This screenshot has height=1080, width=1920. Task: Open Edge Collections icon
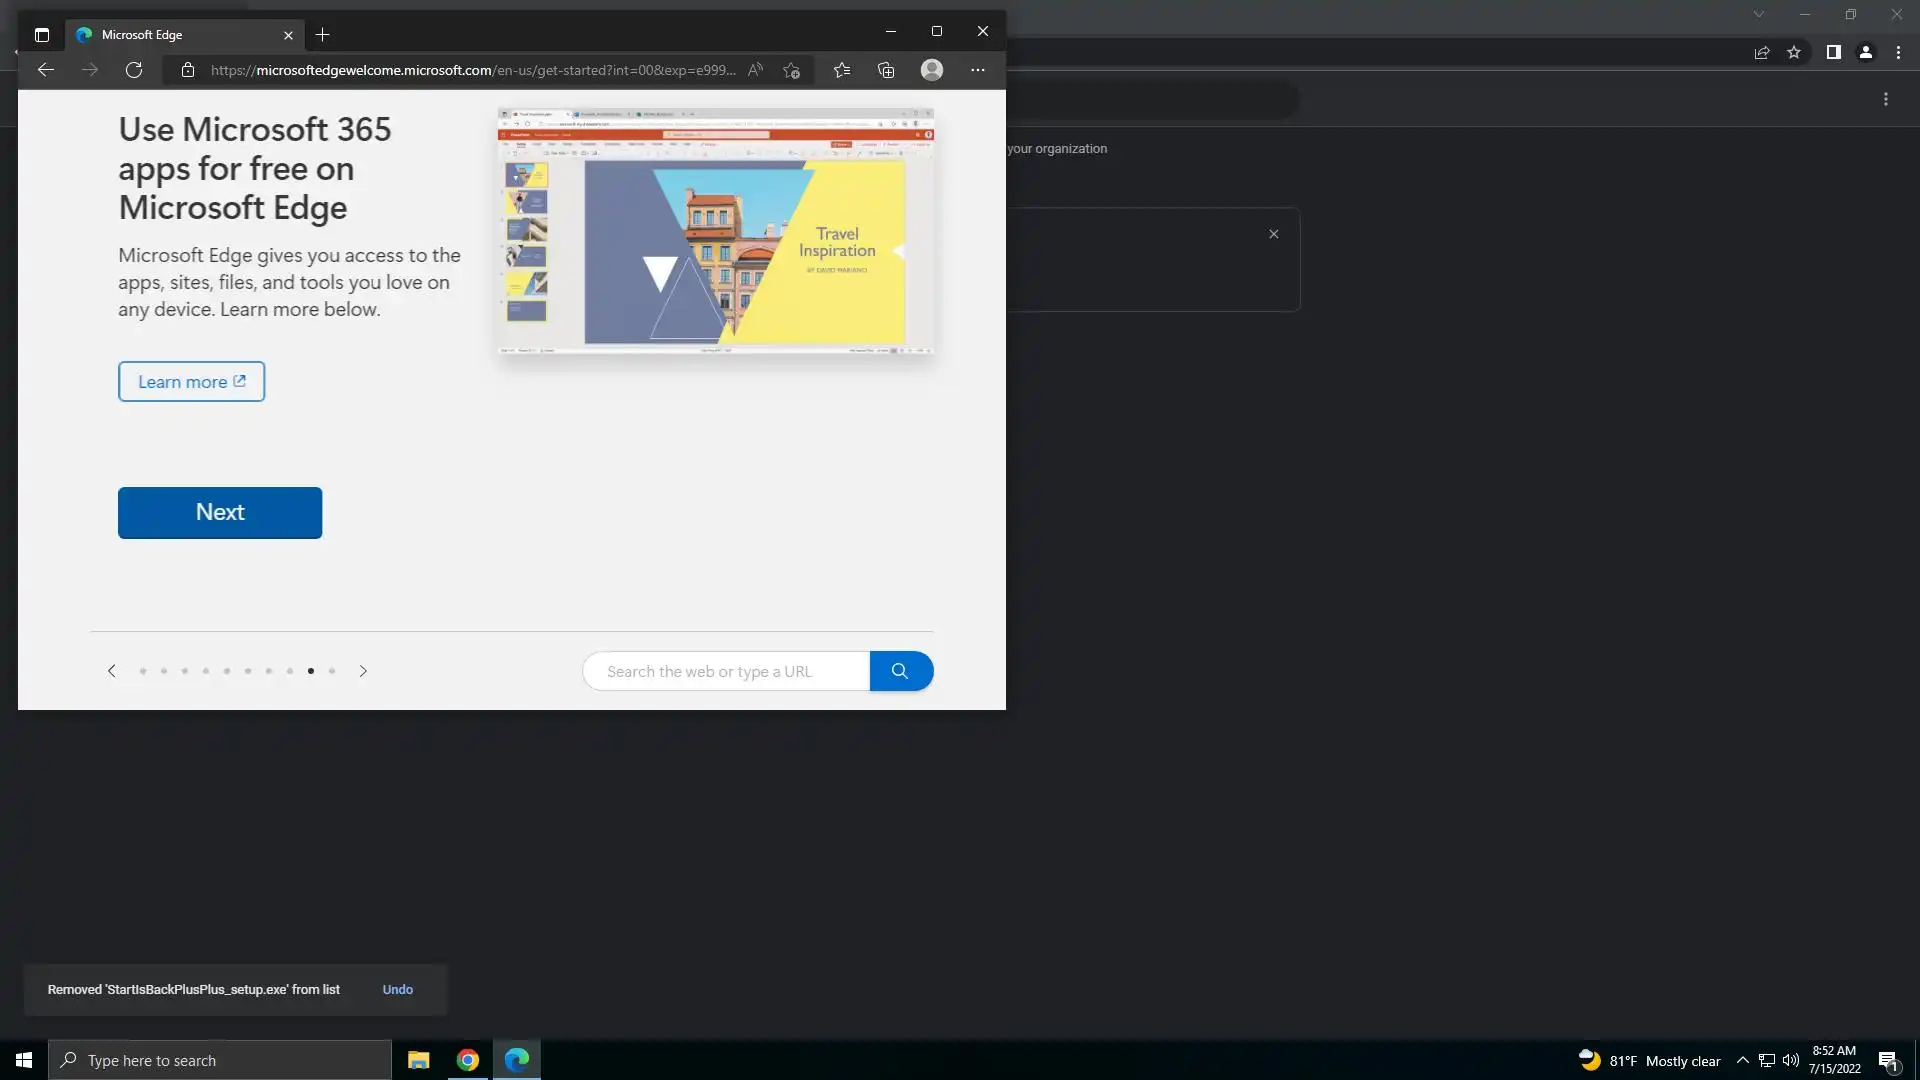tap(886, 70)
